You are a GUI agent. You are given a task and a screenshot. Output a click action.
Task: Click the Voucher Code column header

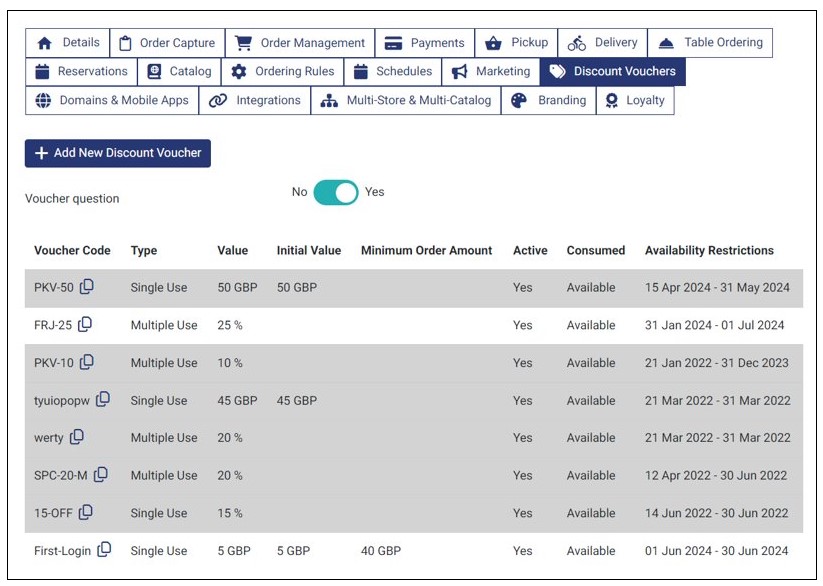[x=72, y=250]
